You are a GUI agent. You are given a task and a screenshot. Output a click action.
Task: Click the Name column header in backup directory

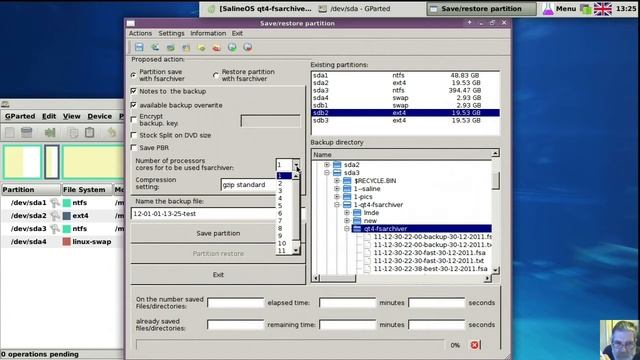[401, 155]
